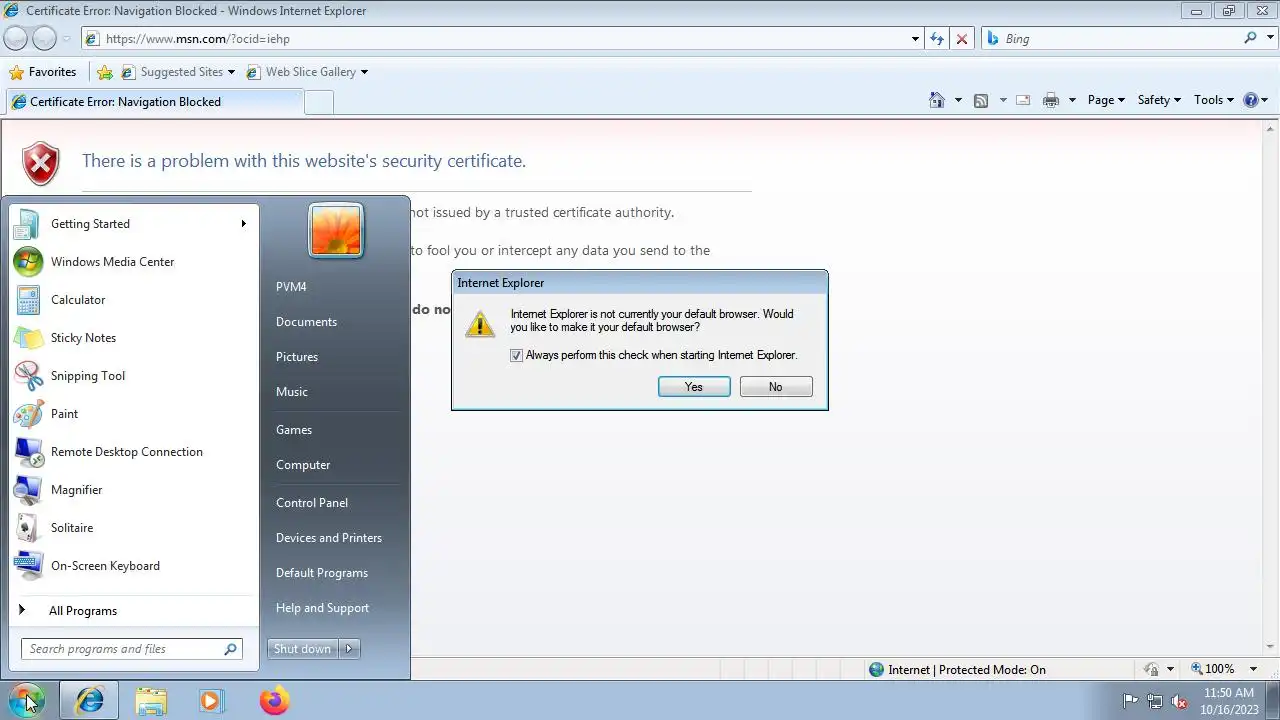Open Sticky Notes from Start menu
The height and width of the screenshot is (720, 1280).
point(132,338)
